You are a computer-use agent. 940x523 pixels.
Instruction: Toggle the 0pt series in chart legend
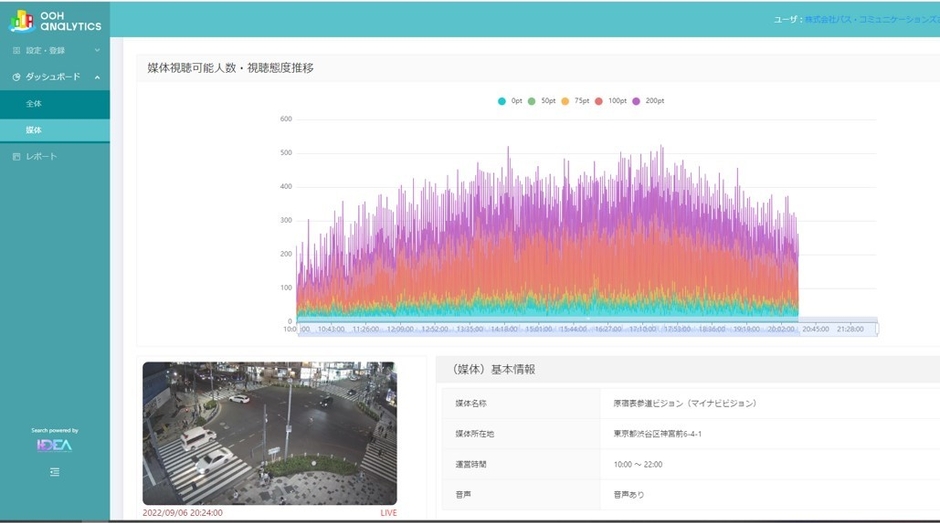point(509,101)
